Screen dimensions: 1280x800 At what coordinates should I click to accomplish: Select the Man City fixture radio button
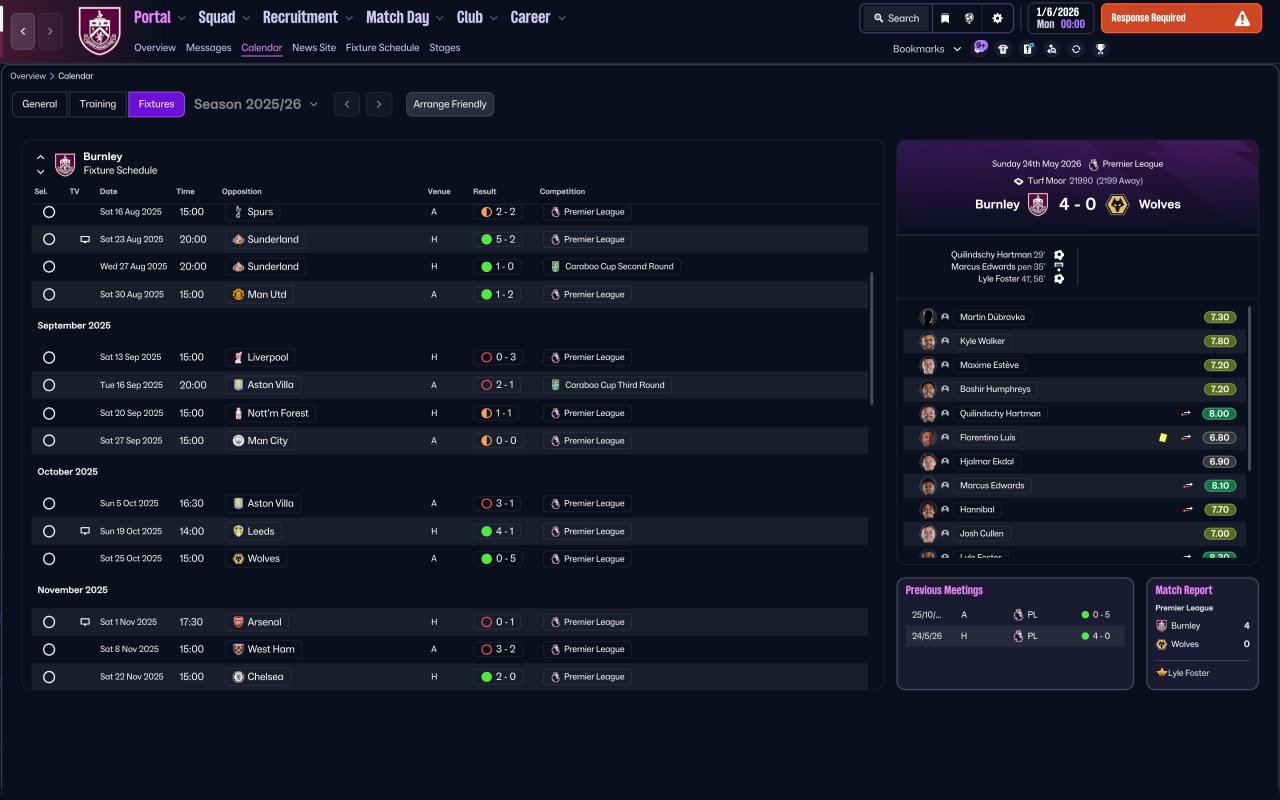point(49,441)
